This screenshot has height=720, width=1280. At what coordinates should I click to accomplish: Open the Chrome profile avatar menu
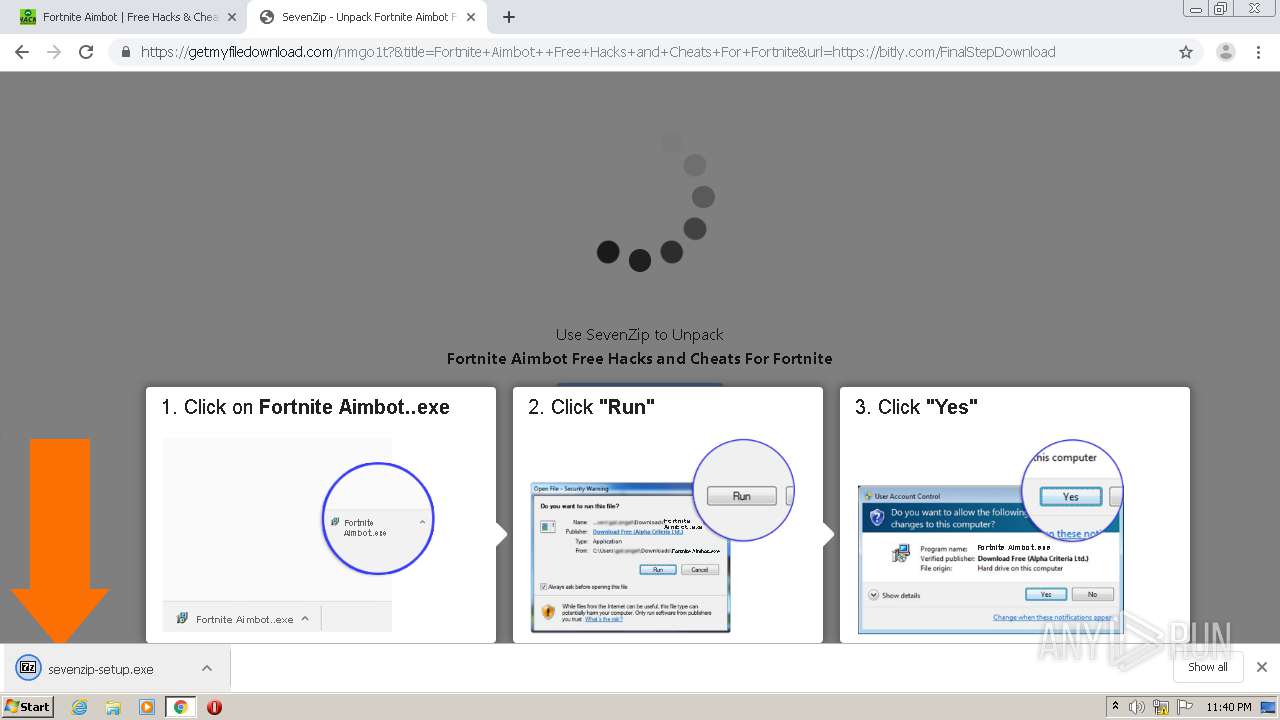pyautogui.click(x=1225, y=52)
